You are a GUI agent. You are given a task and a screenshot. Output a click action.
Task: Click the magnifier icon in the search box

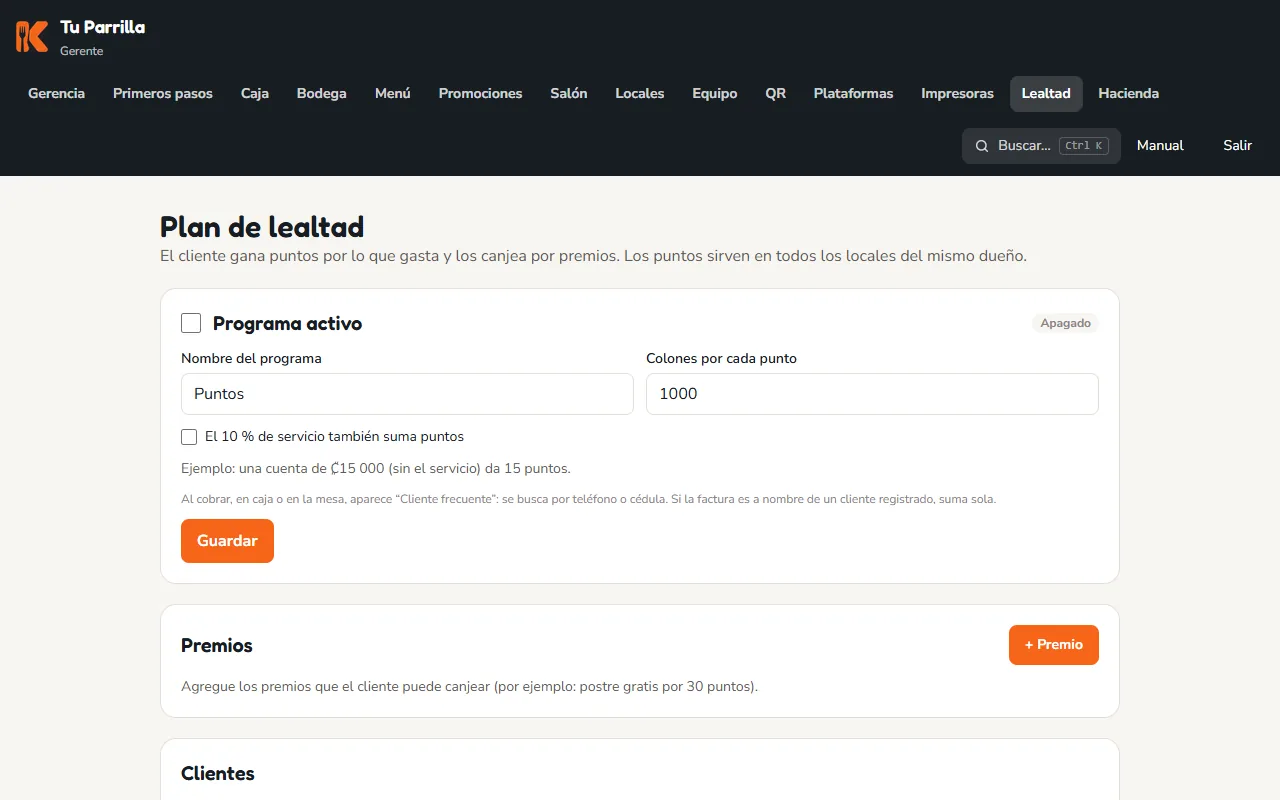pyautogui.click(x=982, y=146)
